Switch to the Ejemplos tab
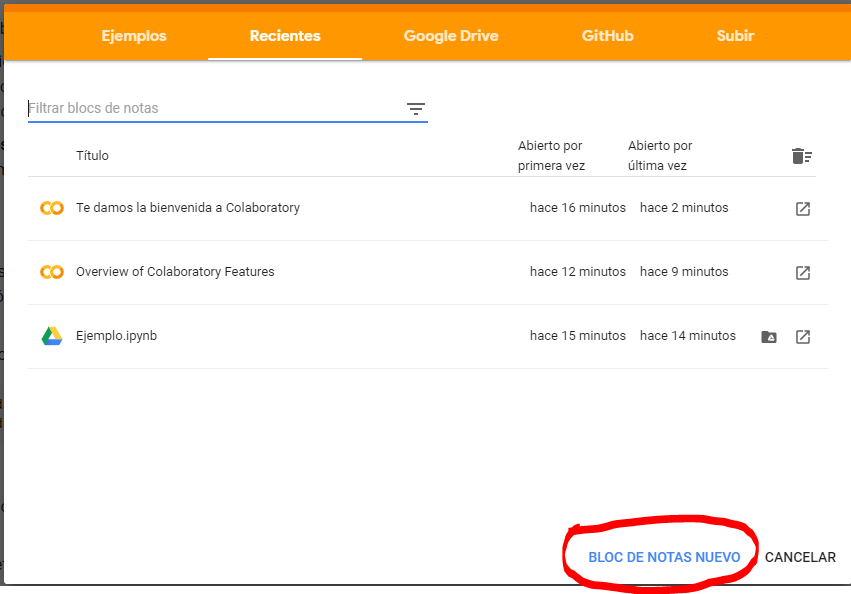 tap(134, 36)
